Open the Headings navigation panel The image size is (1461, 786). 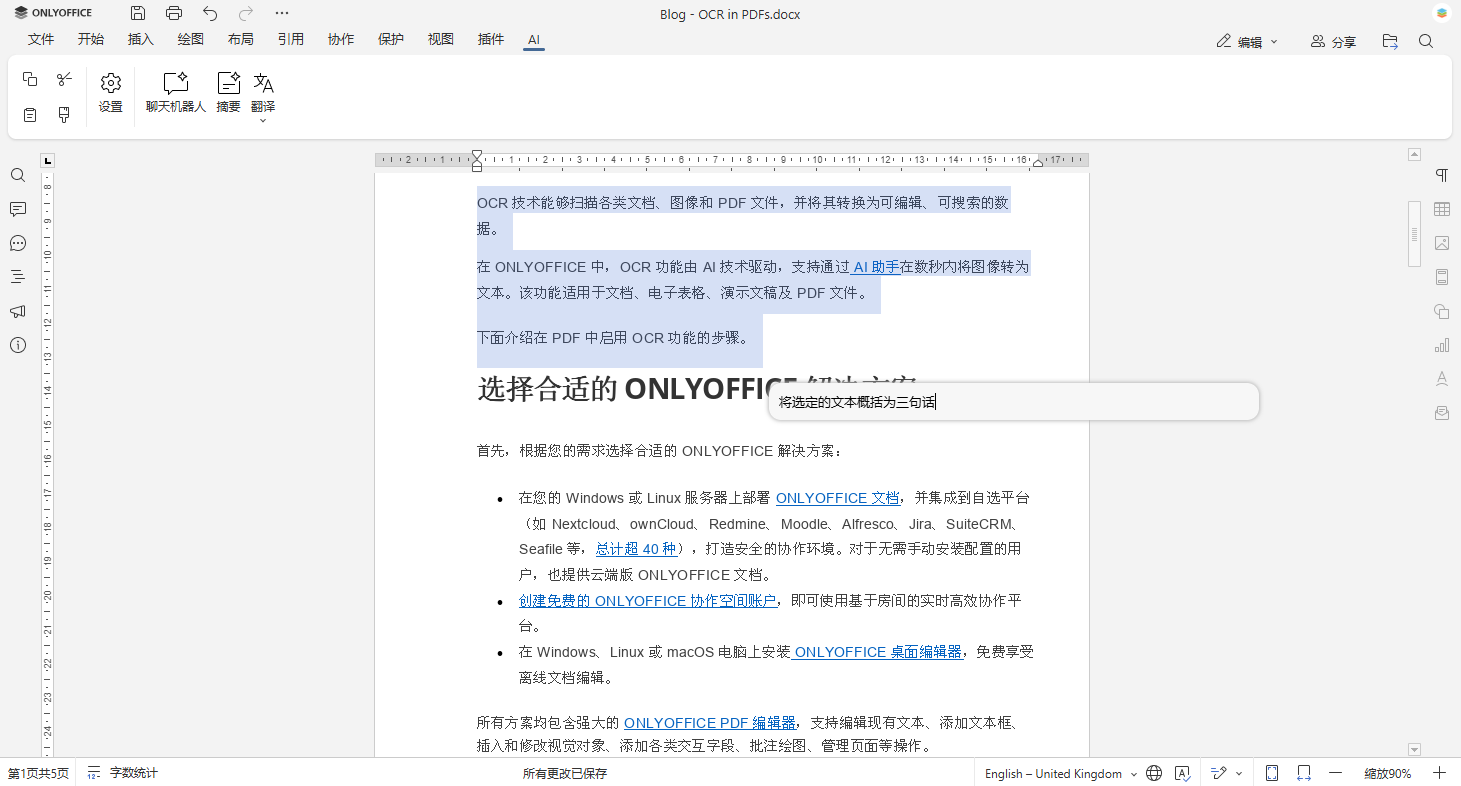18,277
